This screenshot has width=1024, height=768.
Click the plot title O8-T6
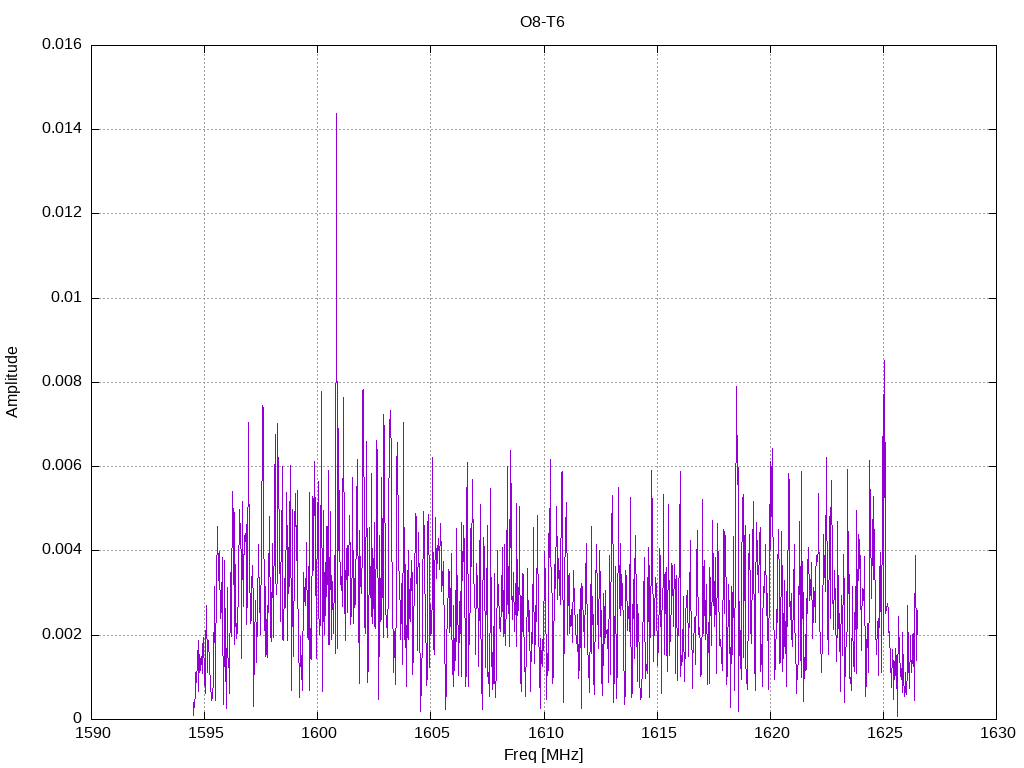click(x=542, y=22)
